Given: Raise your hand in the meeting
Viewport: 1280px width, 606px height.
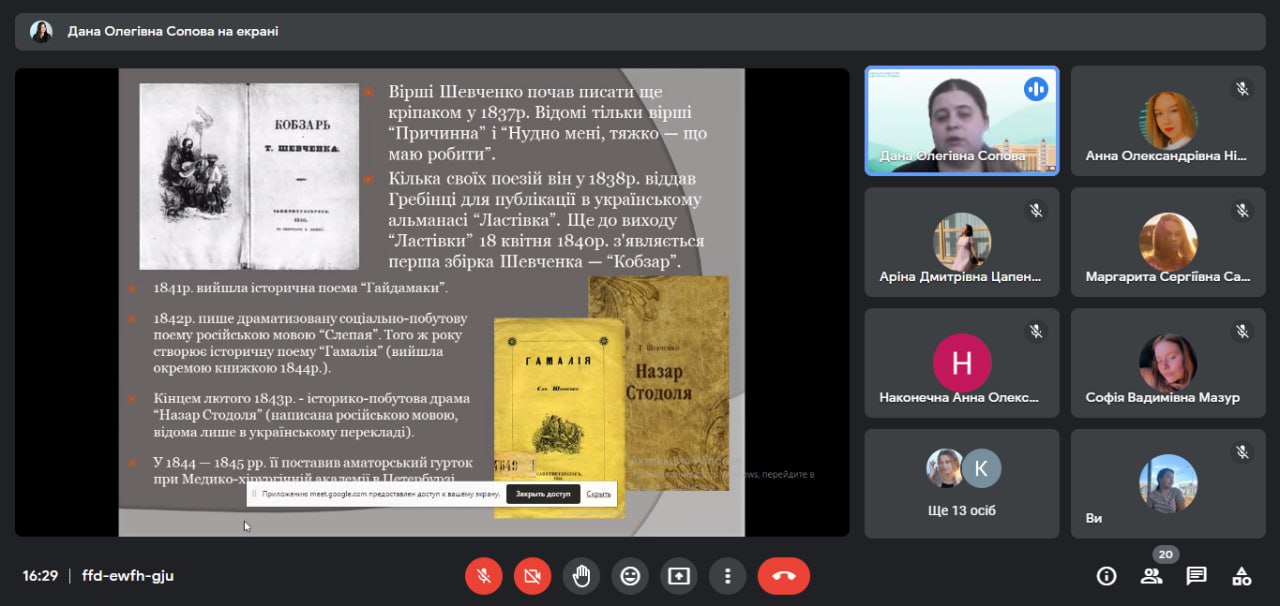Looking at the screenshot, I should [581, 576].
